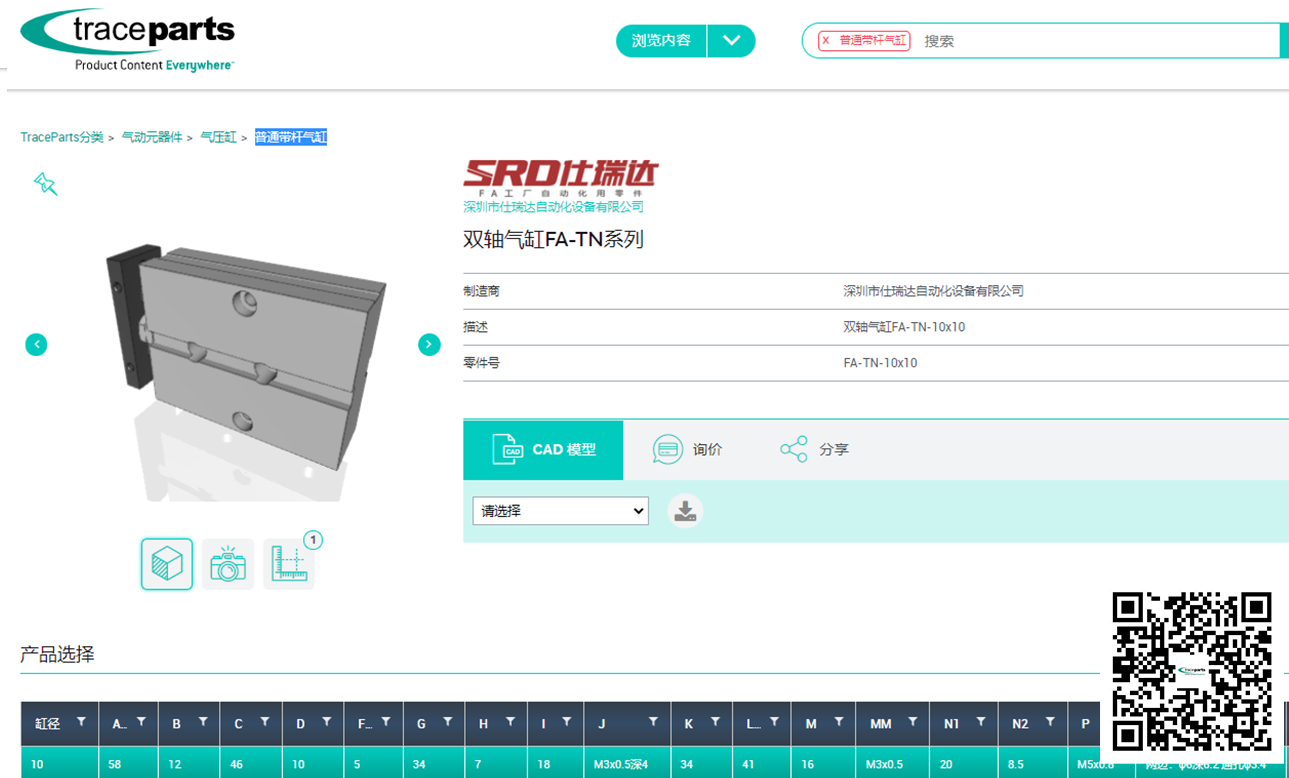This screenshot has width=1289, height=778.
Task: Filter the N1 column
Action: (x=981, y=722)
